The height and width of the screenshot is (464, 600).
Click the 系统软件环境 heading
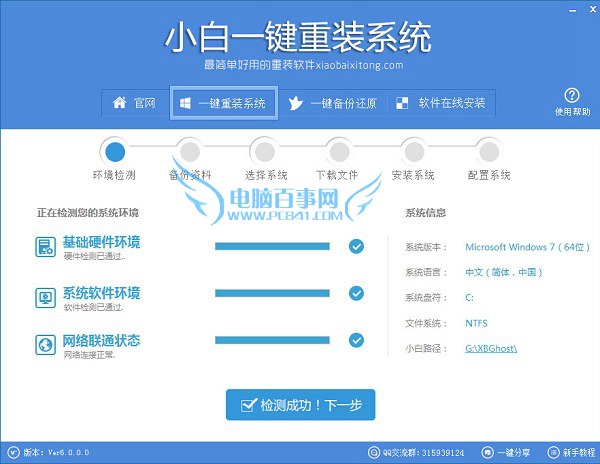101,293
